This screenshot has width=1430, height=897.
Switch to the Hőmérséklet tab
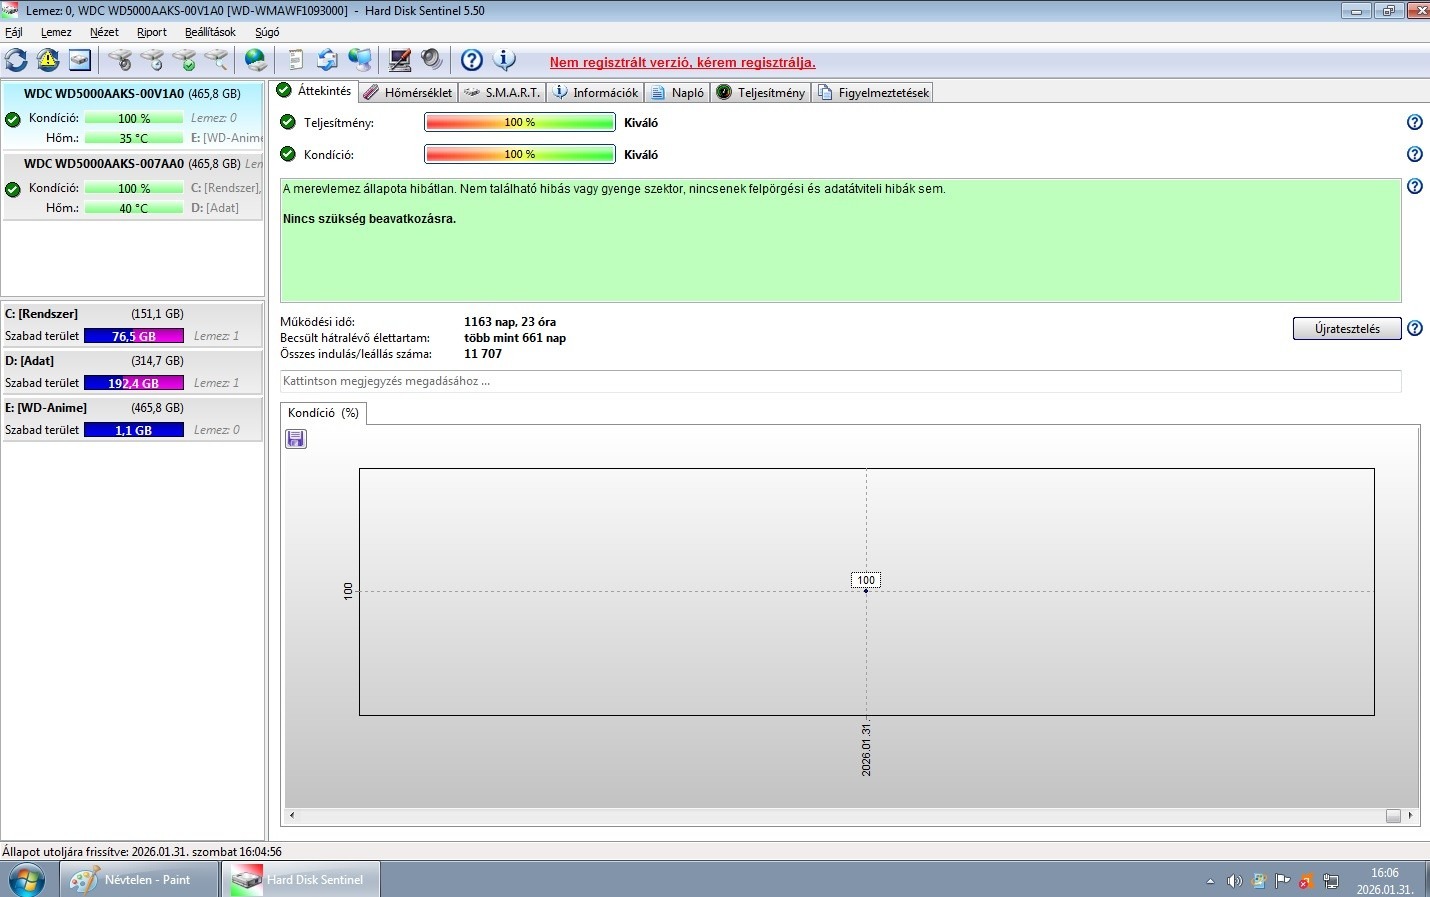pyautogui.click(x=408, y=92)
